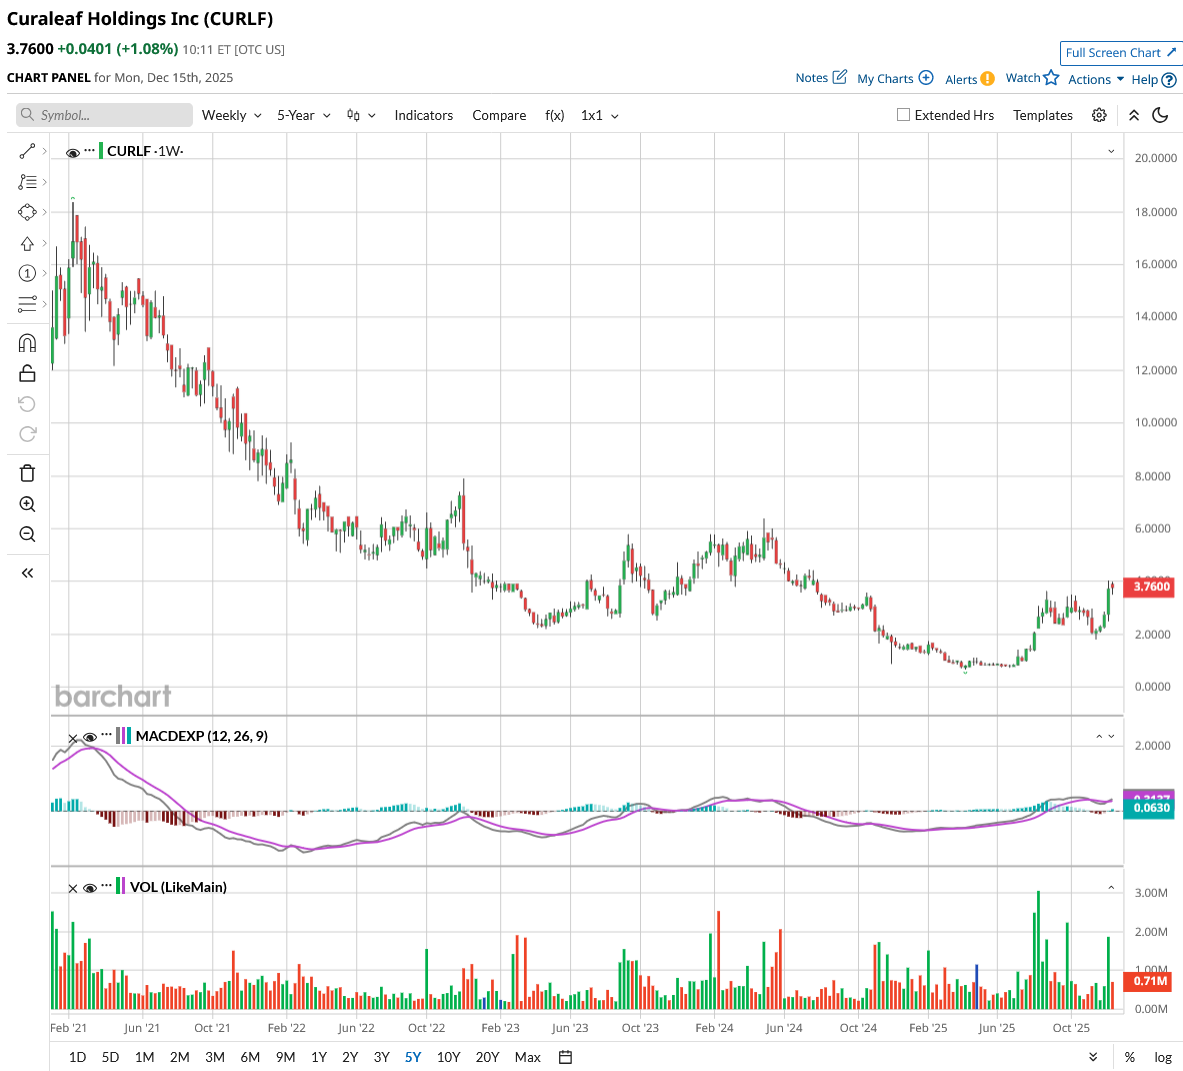Toggle VOL indicator visibility eye
Viewport: 1183px width, 1071px height.
pyautogui.click(x=90, y=888)
